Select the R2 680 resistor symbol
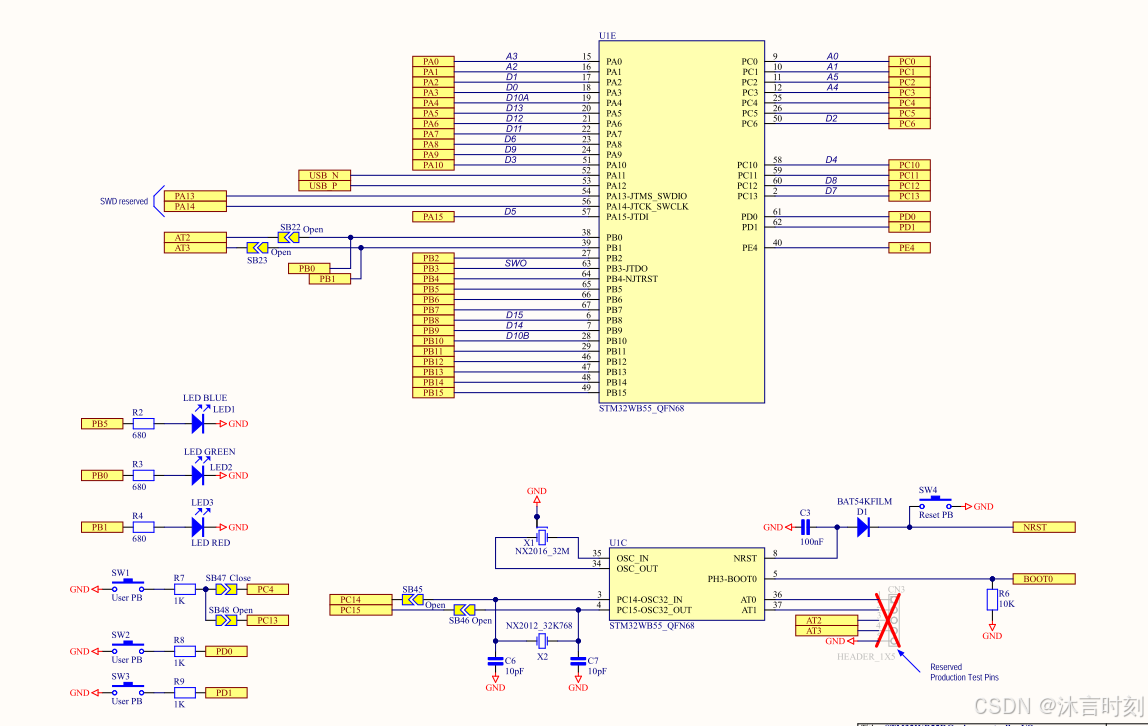 point(144,423)
